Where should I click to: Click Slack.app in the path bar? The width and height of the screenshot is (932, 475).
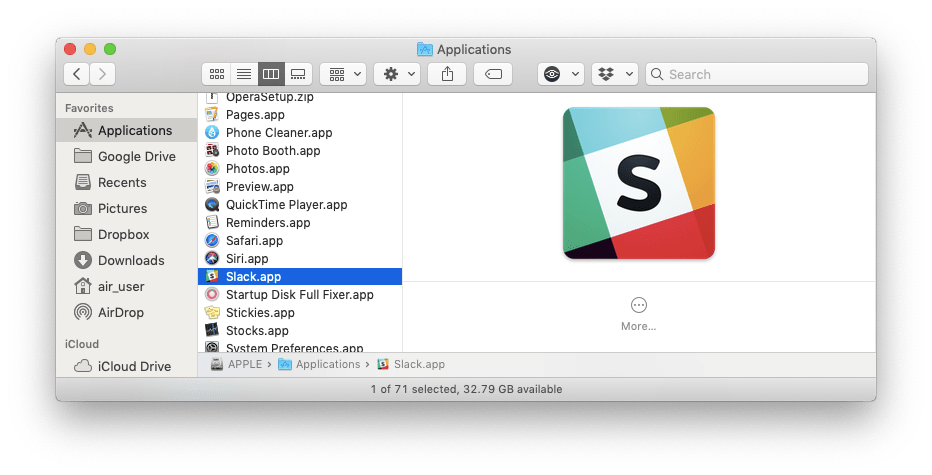click(411, 364)
